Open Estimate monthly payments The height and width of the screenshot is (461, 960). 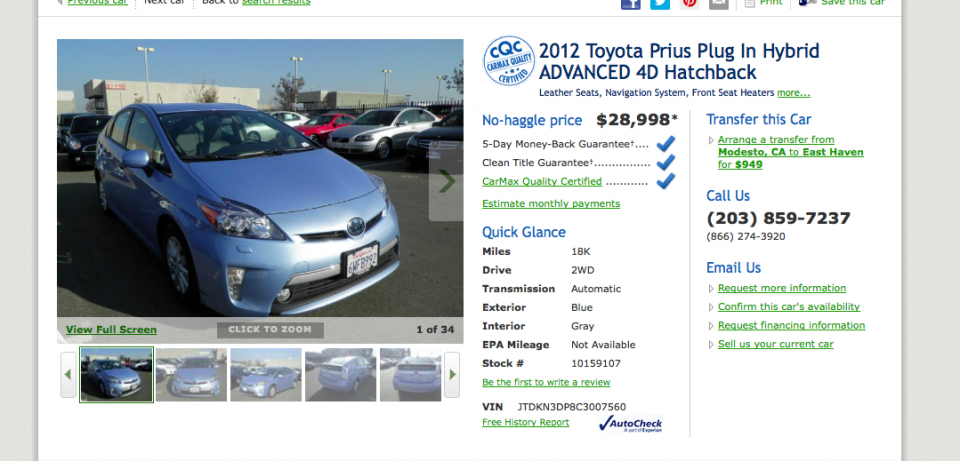(x=551, y=204)
